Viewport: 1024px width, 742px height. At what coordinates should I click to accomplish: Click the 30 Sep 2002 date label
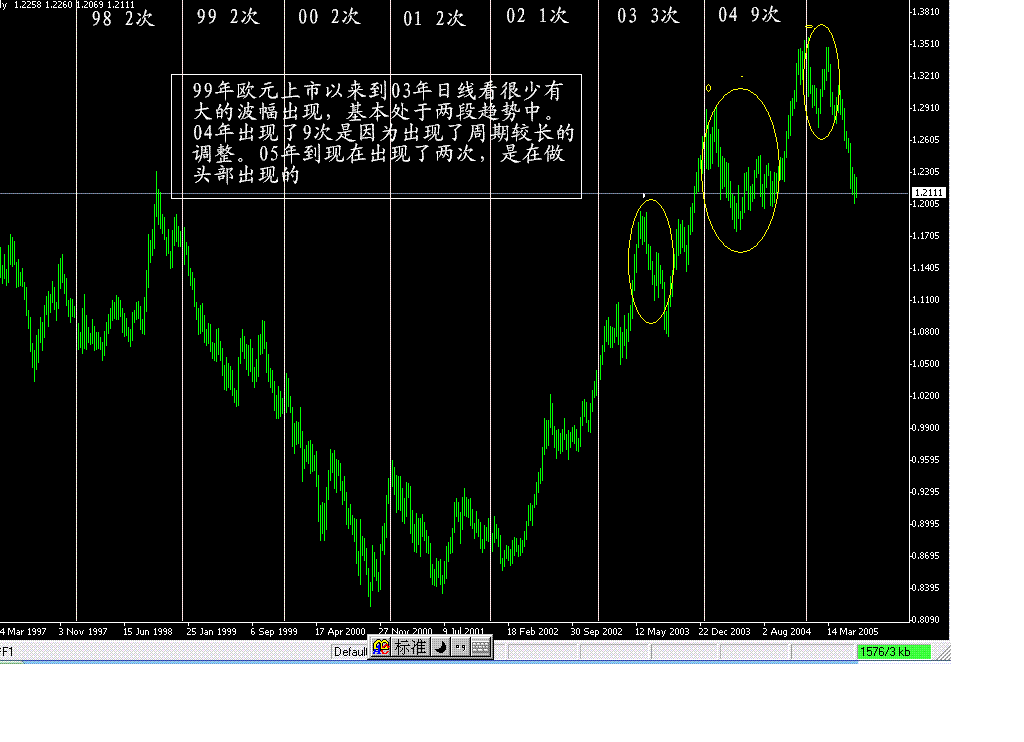point(596,632)
